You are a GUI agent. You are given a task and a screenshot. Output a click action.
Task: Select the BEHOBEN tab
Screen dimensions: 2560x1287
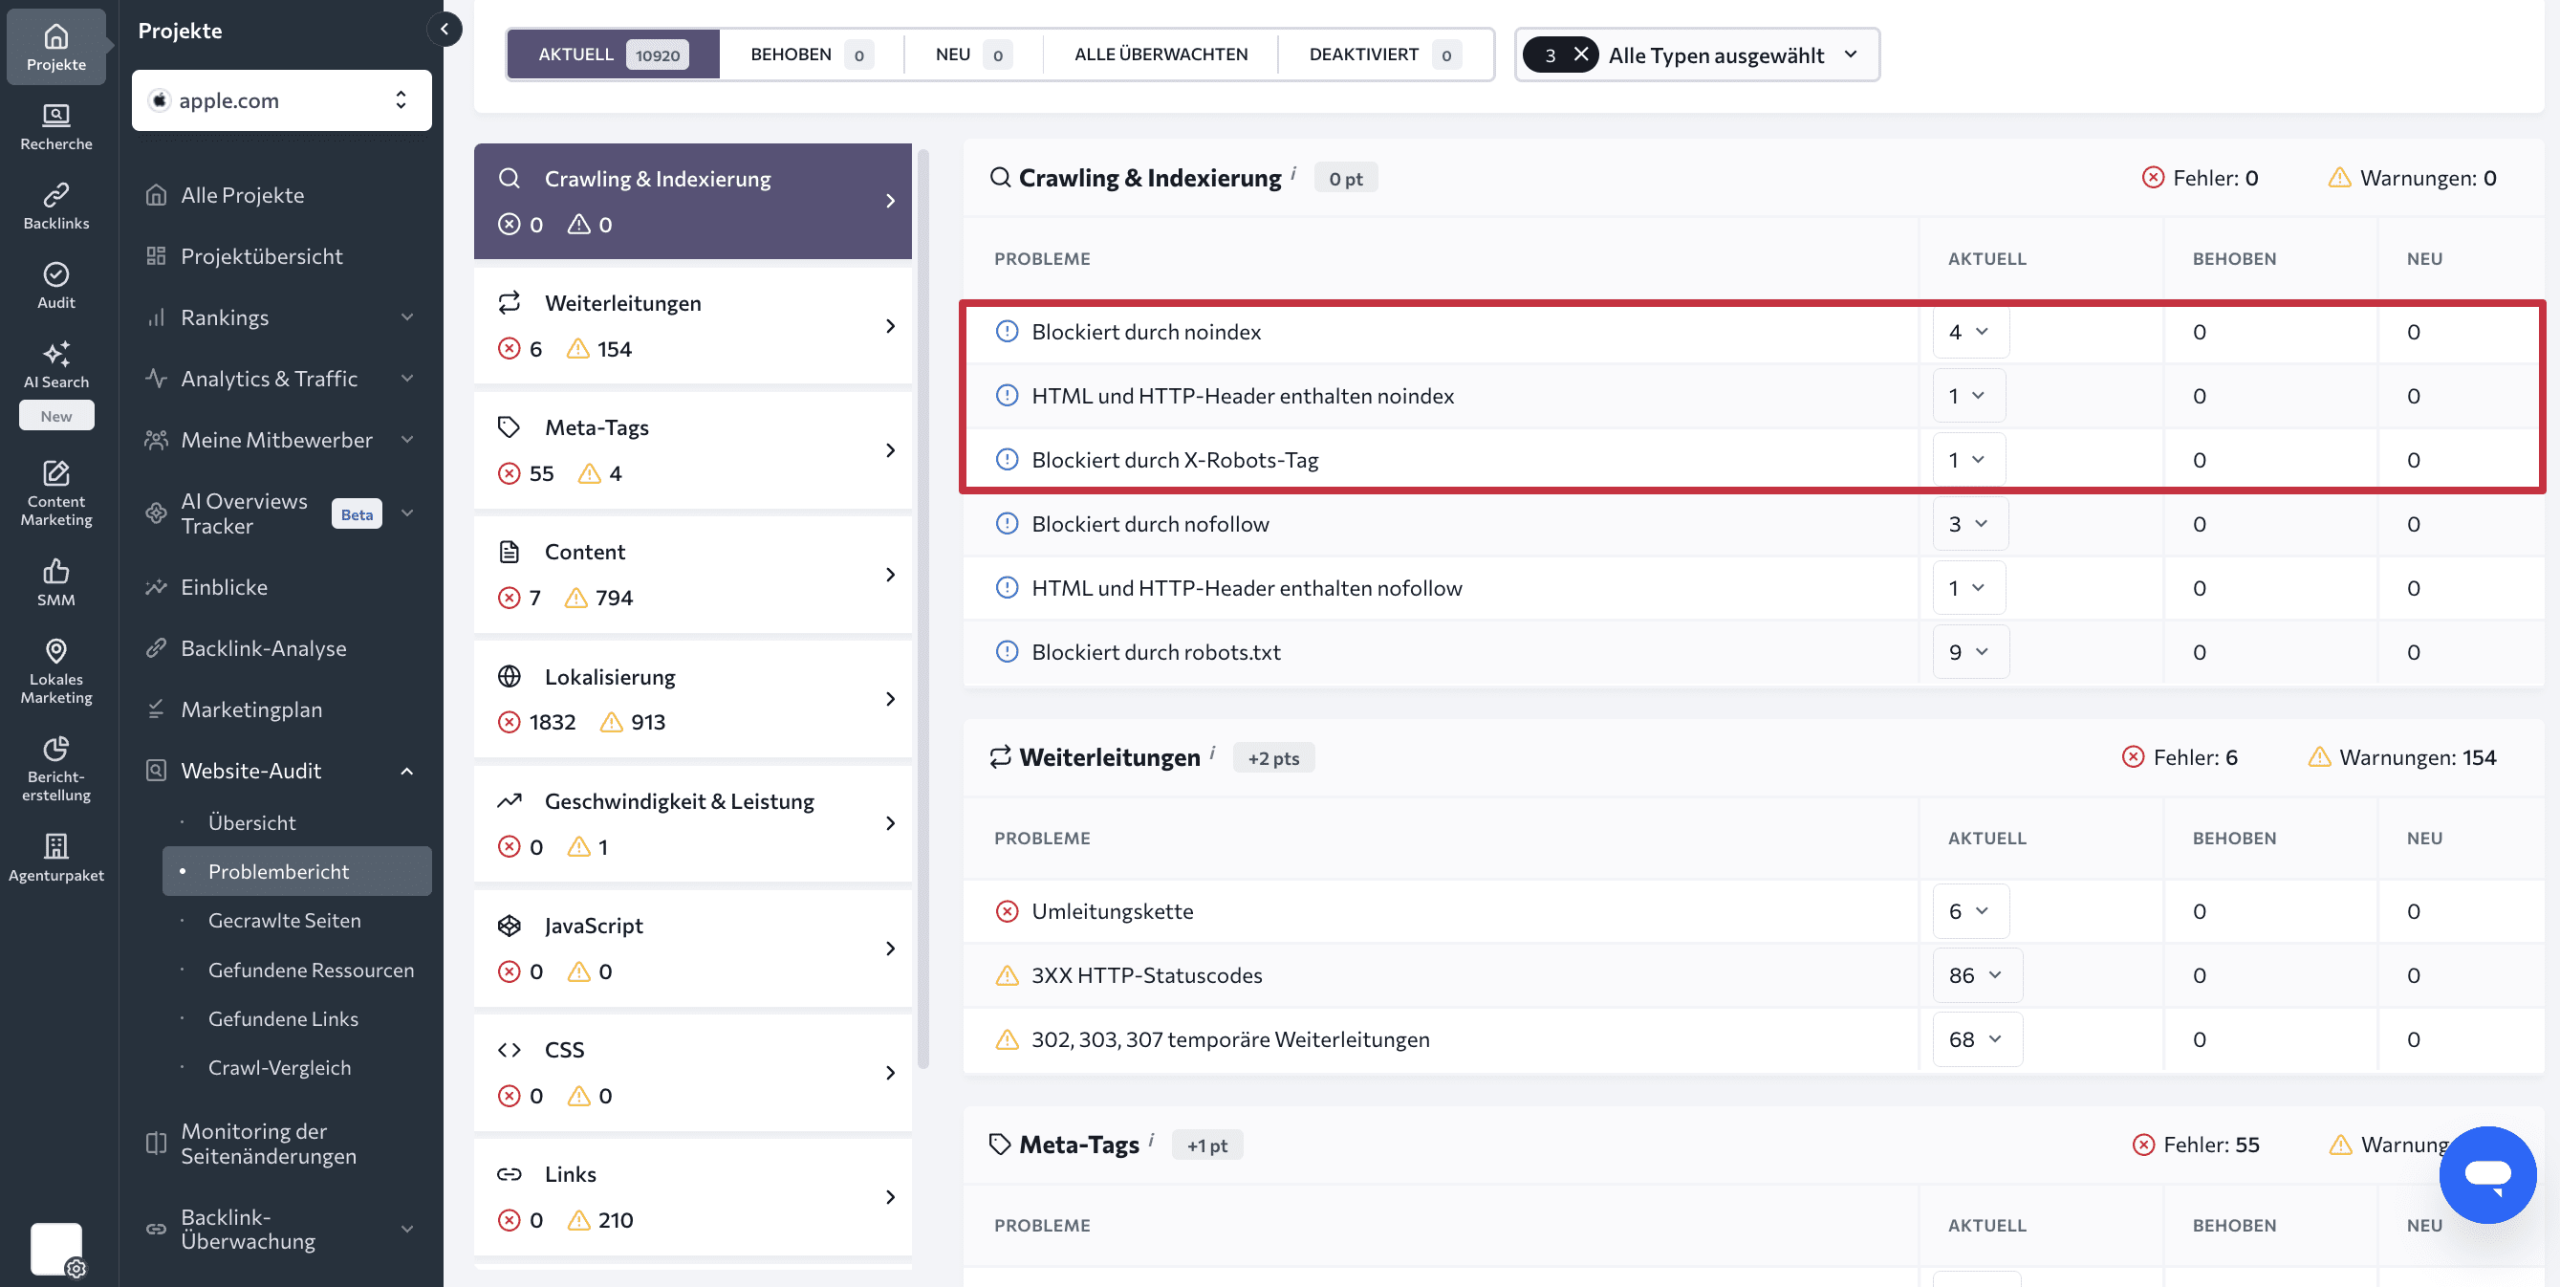tap(811, 54)
